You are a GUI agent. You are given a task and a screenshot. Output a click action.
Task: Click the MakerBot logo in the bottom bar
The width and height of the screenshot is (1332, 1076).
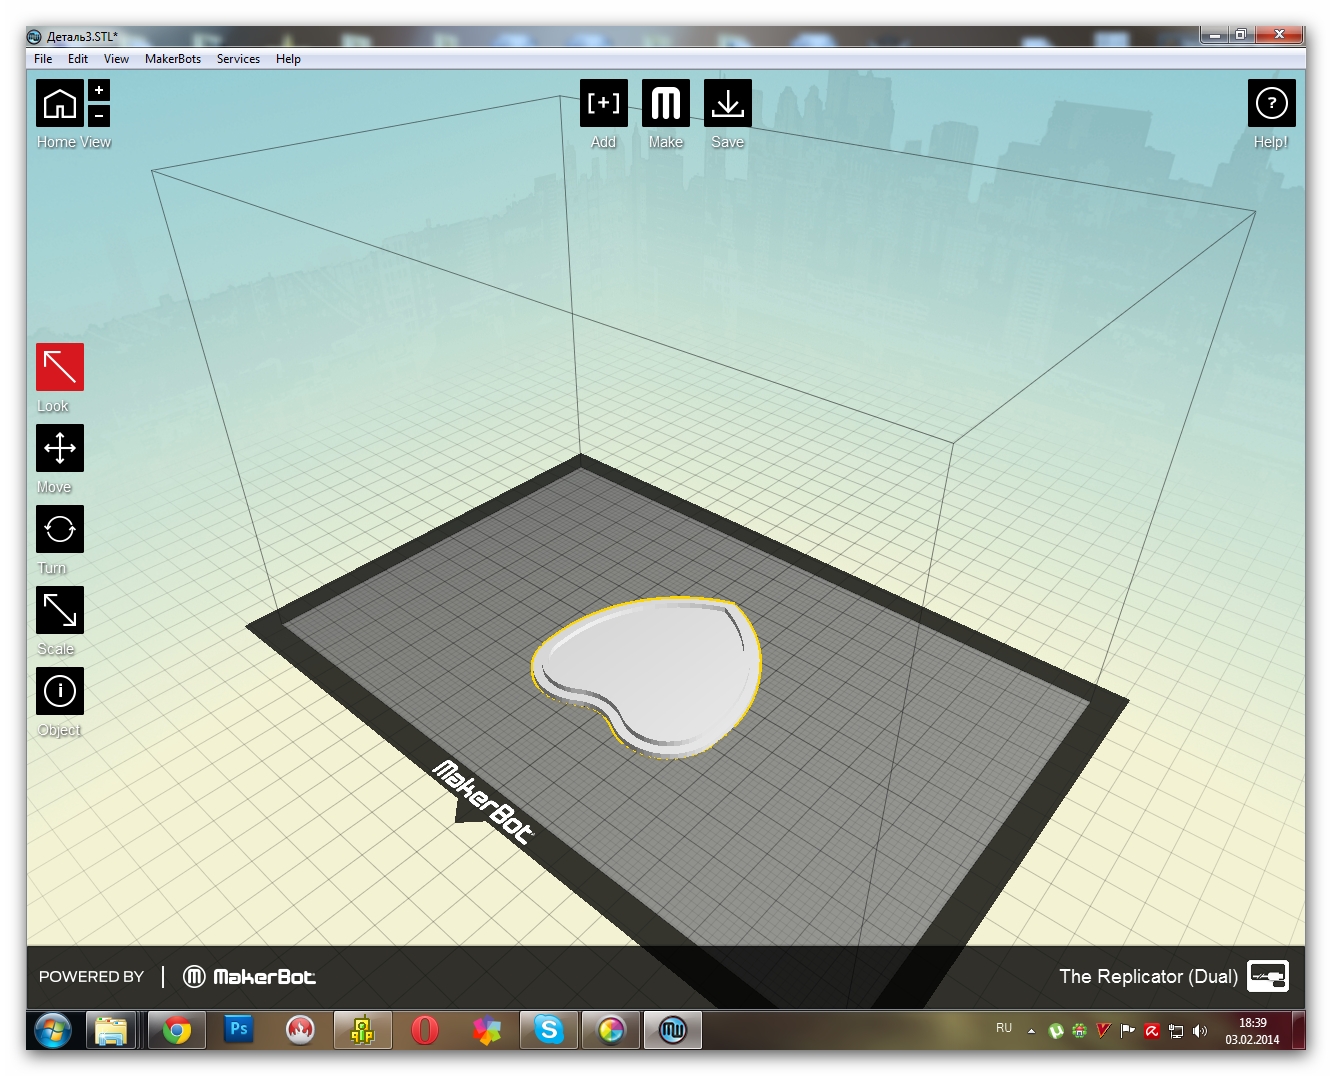click(250, 976)
